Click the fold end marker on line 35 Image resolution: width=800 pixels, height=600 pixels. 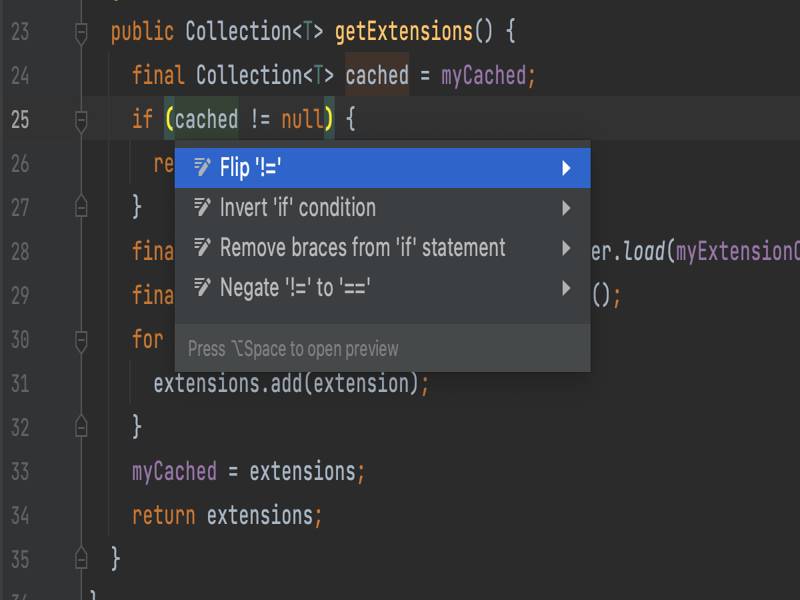[81, 558]
